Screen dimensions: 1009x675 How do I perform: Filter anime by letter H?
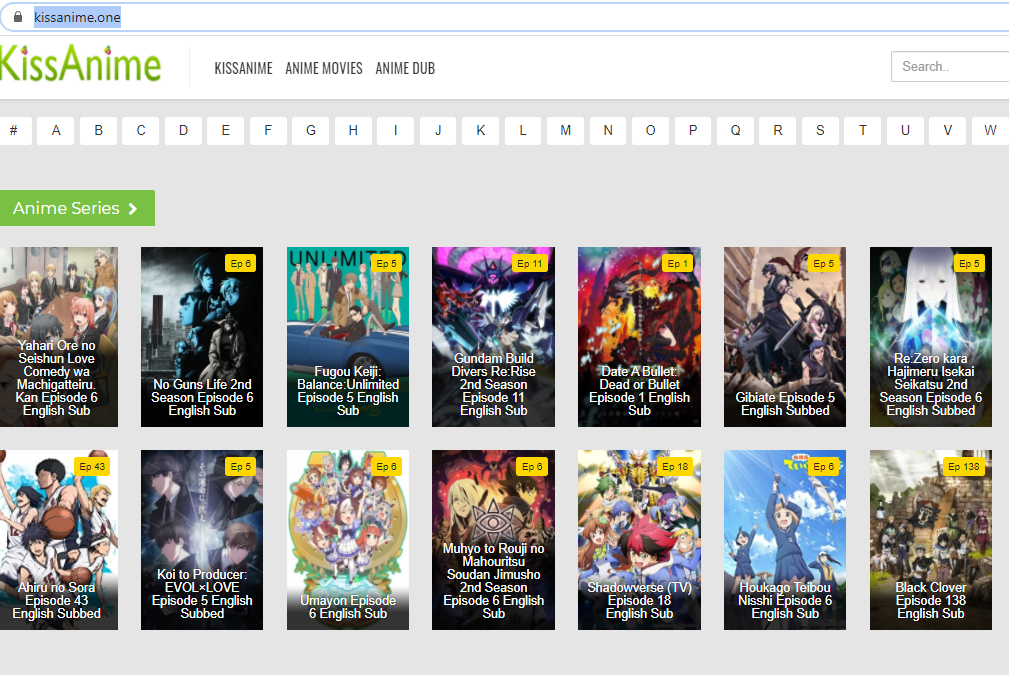(353, 131)
